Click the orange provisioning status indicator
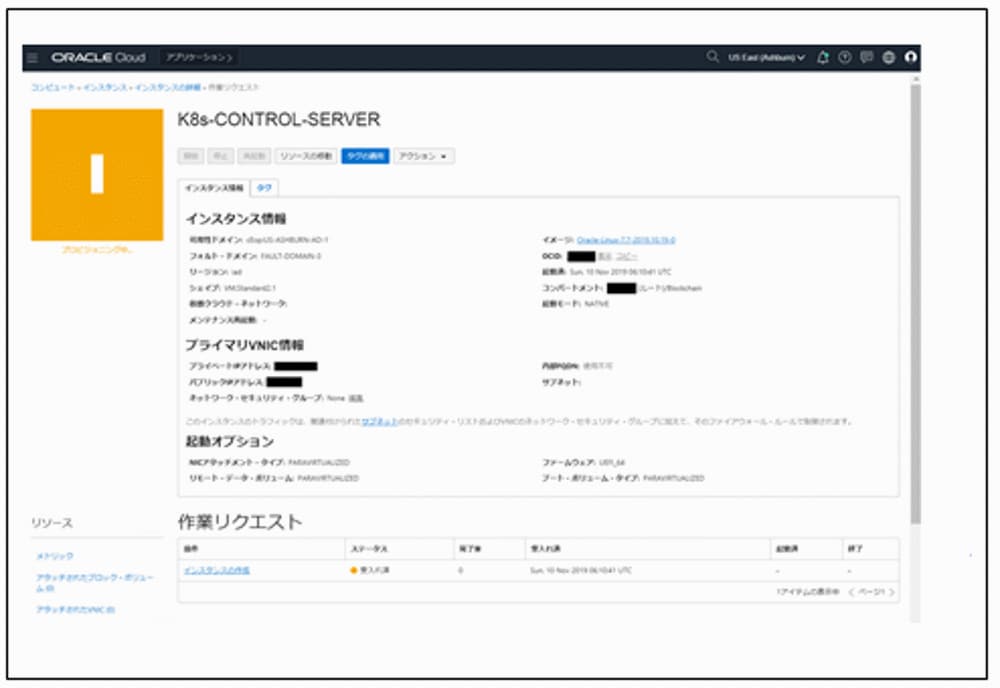The image size is (1000, 688). pos(95,176)
